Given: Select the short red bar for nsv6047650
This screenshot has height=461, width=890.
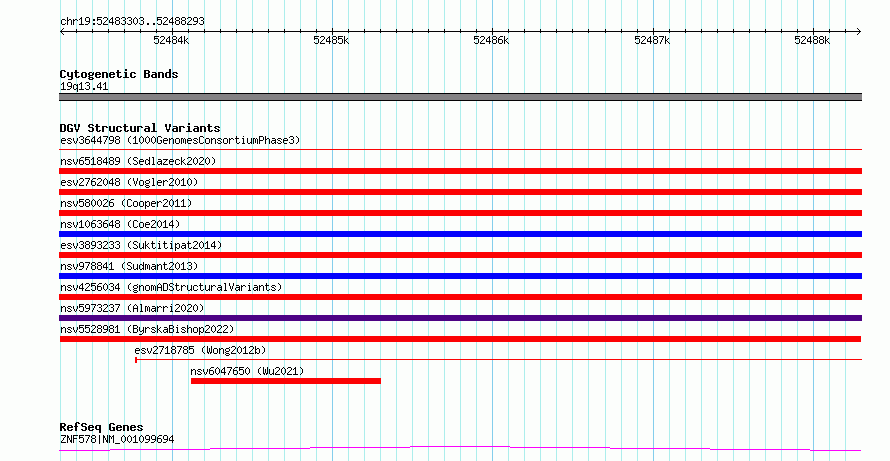Looking at the screenshot, I should pos(286,381).
